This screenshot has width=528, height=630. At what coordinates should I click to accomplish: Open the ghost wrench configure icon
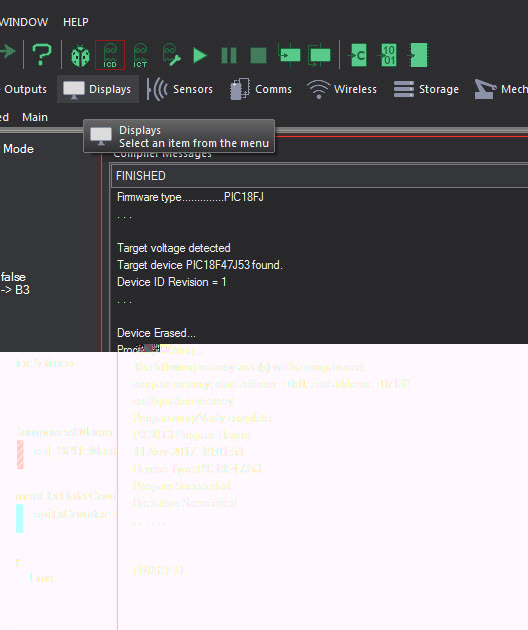click(x=171, y=55)
